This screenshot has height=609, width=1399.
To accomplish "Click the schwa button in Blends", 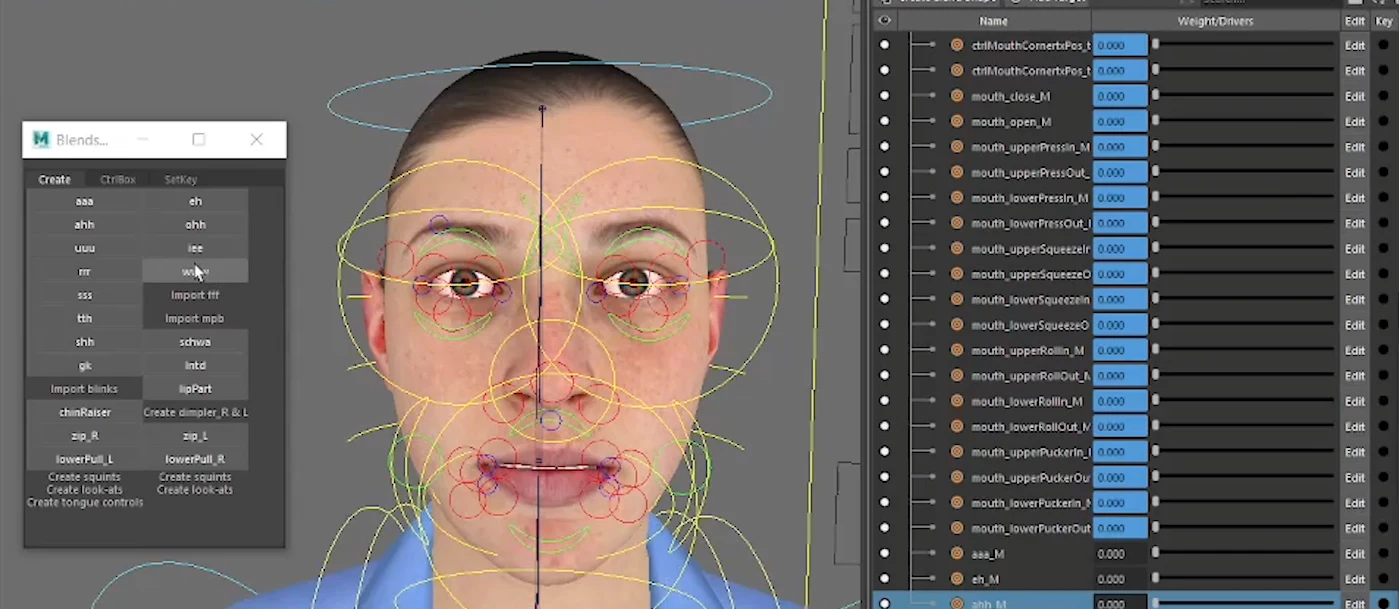I will click(195, 342).
